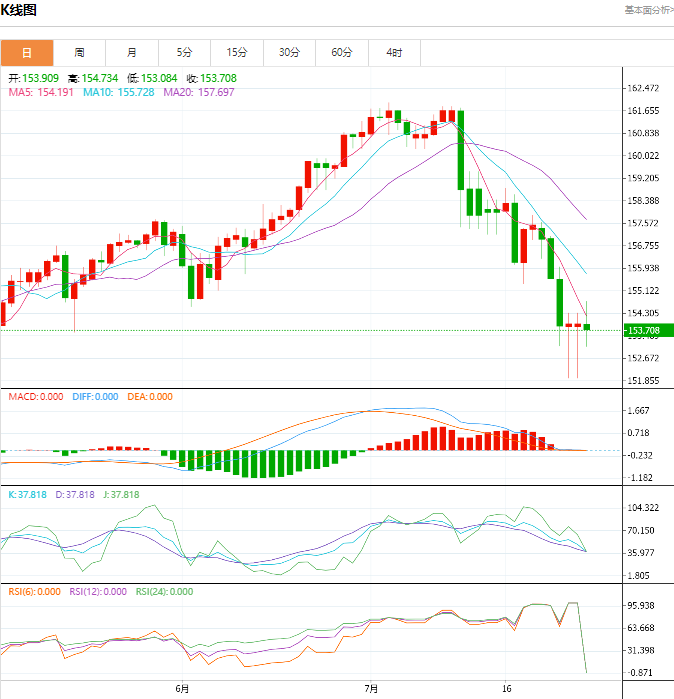Switch to the 周 weekly tab
This screenshot has width=674, height=699.
click(79, 53)
